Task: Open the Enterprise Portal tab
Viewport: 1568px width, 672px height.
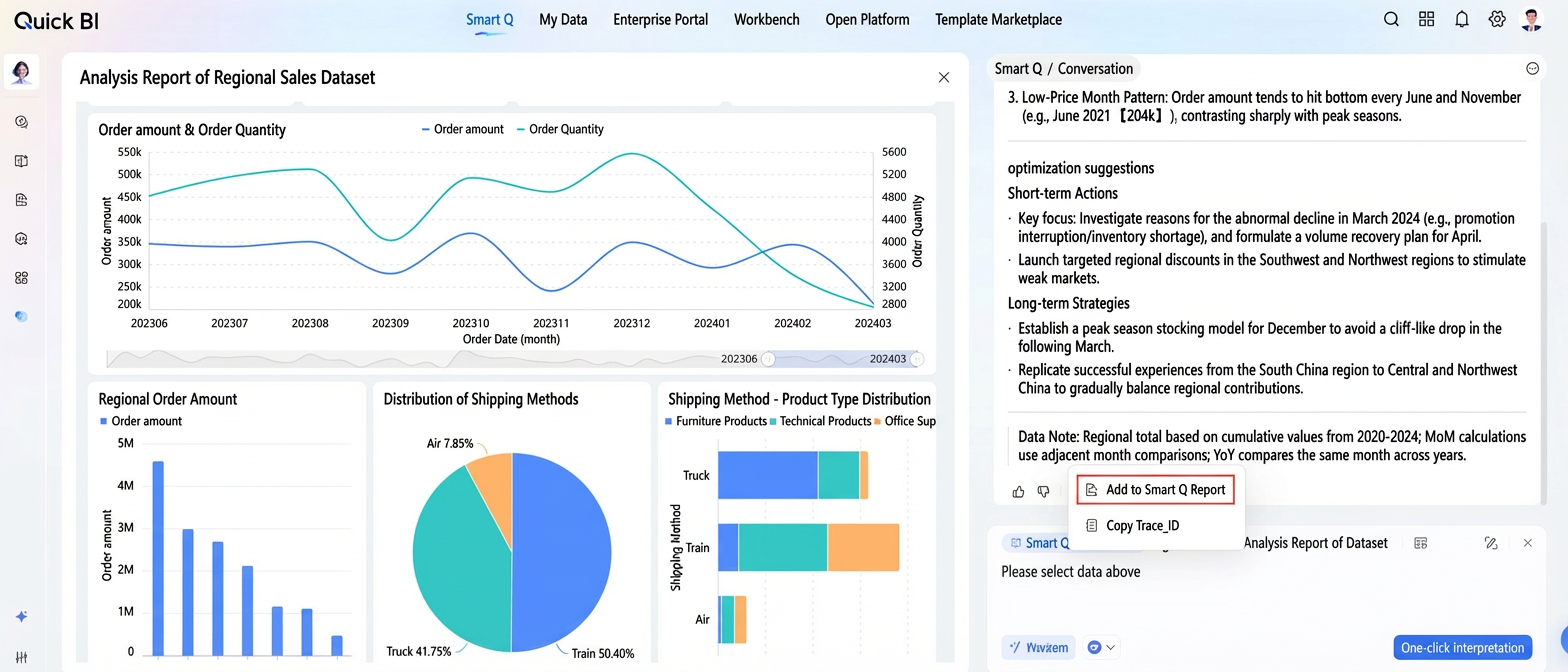Action: click(x=660, y=19)
